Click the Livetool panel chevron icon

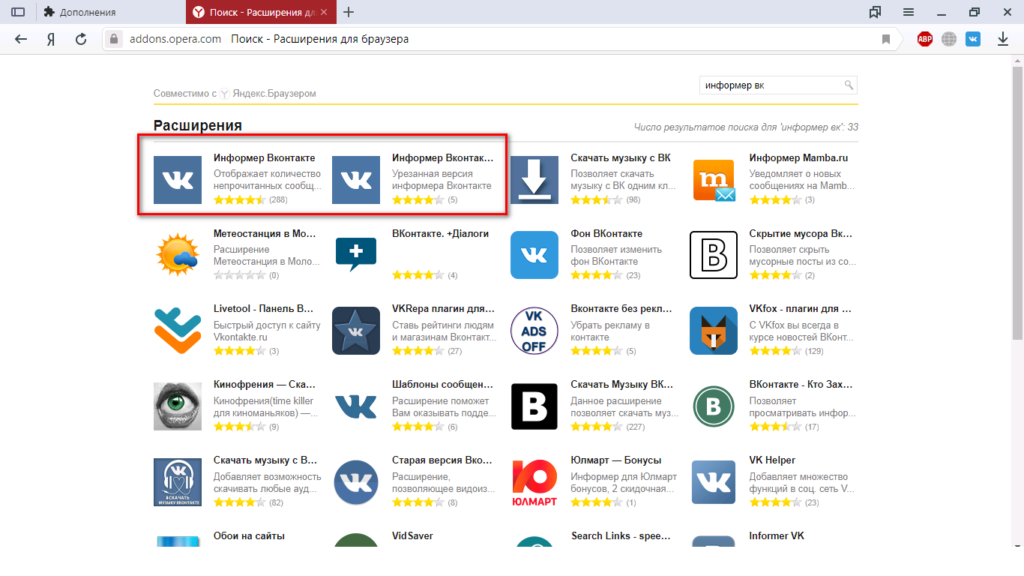pyautogui.click(x=178, y=330)
